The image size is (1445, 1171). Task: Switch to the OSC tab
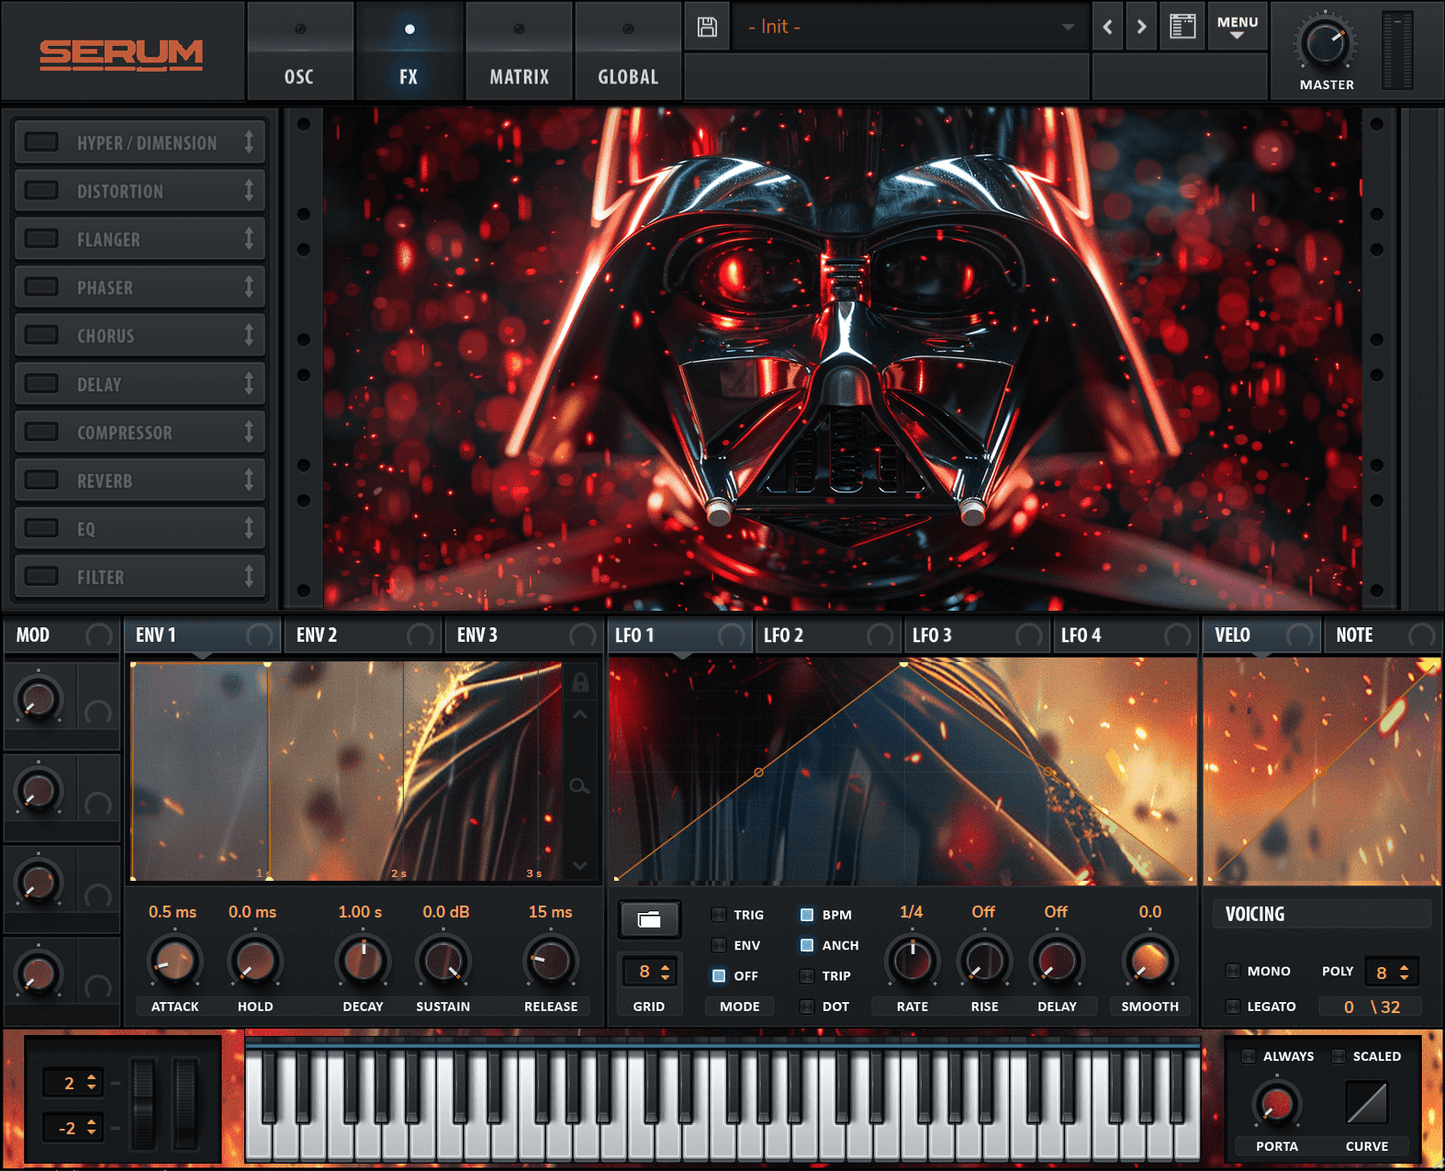coord(299,51)
